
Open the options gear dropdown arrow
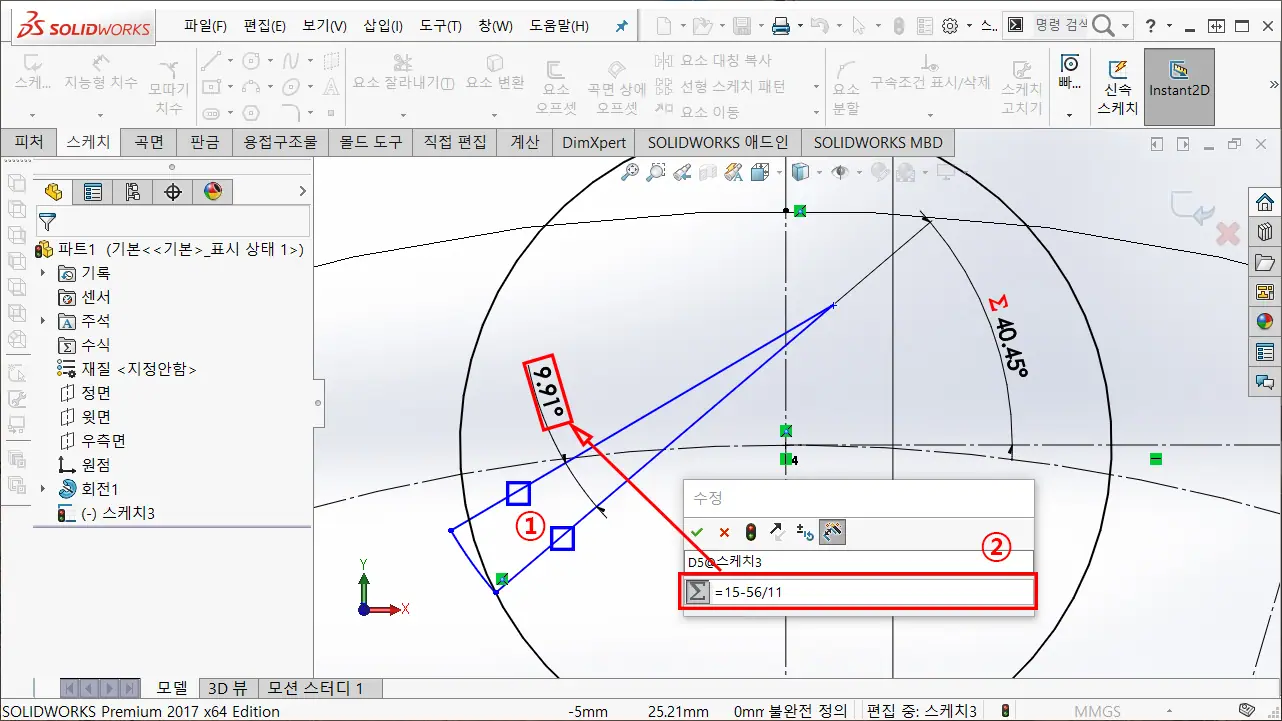[968, 27]
